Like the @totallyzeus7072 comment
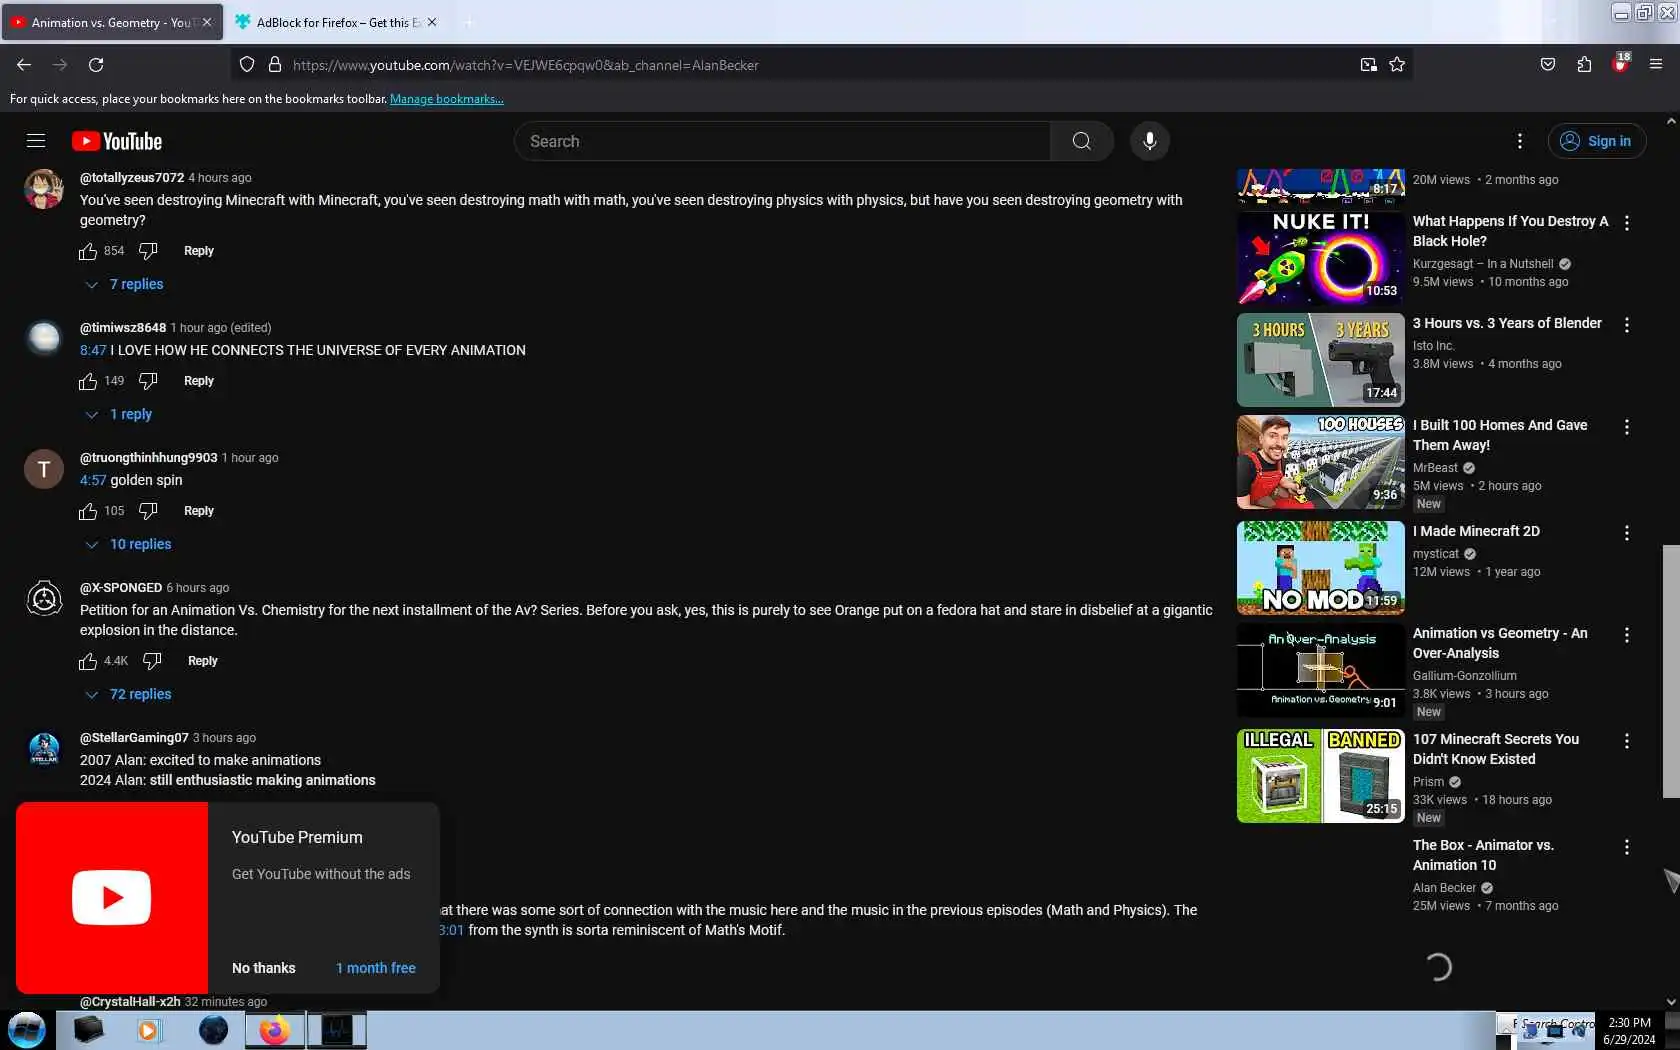The width and height of the screenshot is (1680, 1050). [x=88, y=251]
